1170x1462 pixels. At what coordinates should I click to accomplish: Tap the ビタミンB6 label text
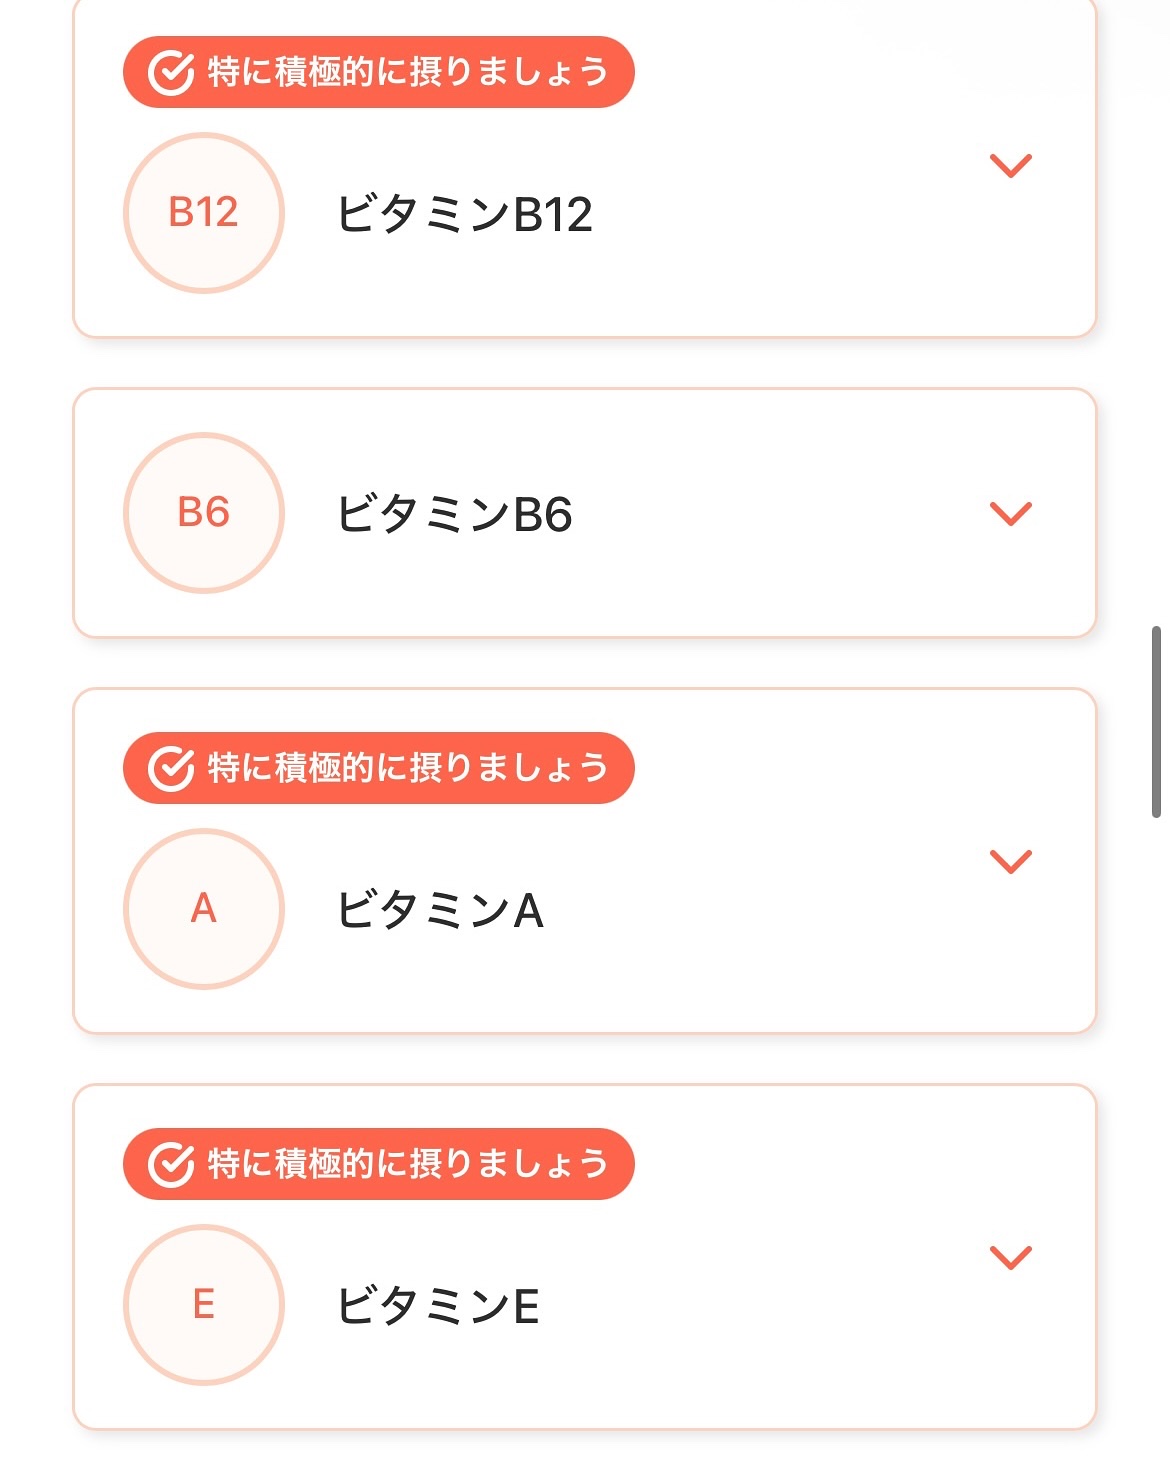tap(454, 514)
